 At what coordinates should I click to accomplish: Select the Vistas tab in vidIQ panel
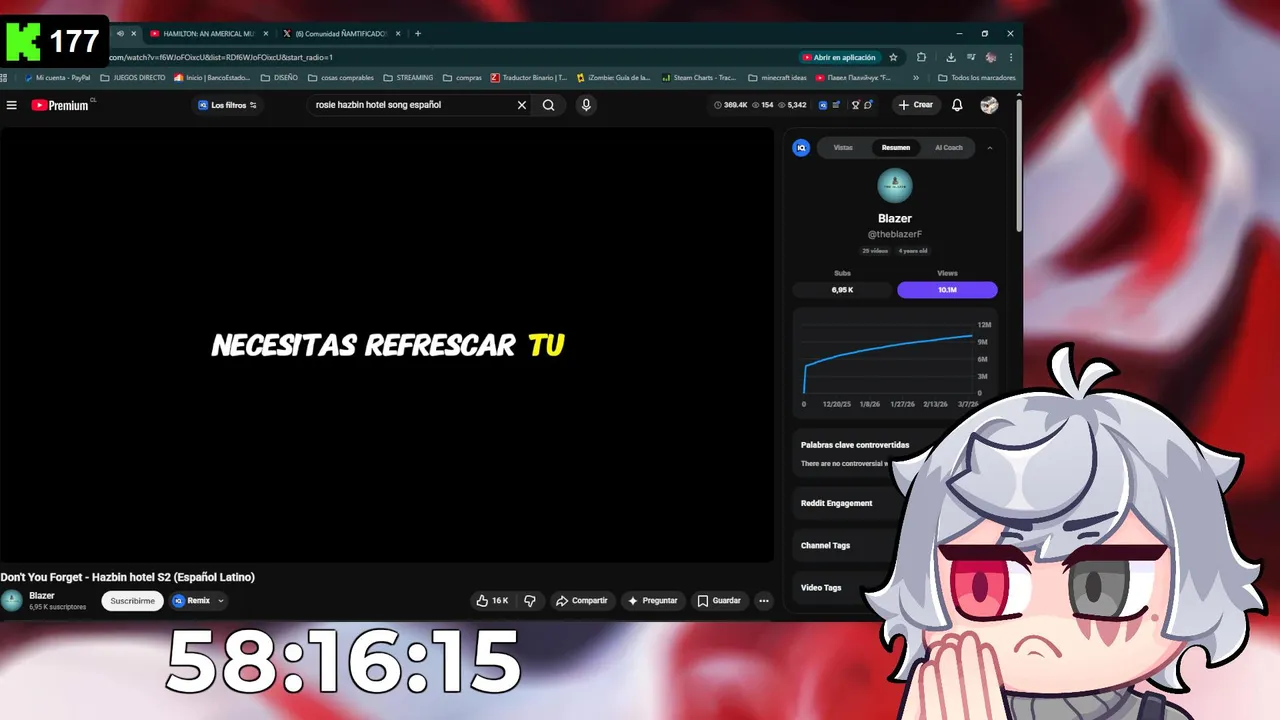(843, 147)
